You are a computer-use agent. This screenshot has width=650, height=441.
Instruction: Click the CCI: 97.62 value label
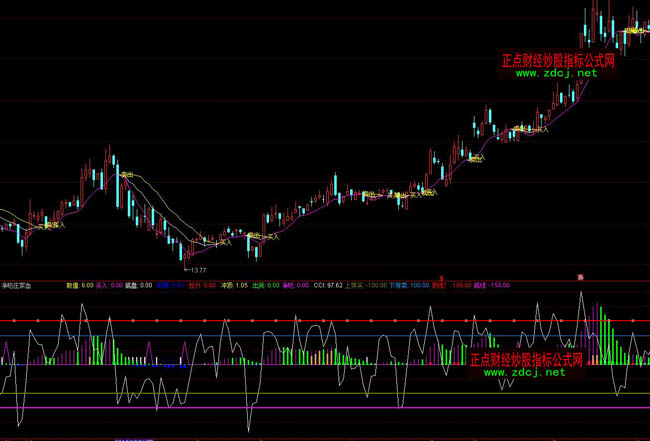pos(328,285)
